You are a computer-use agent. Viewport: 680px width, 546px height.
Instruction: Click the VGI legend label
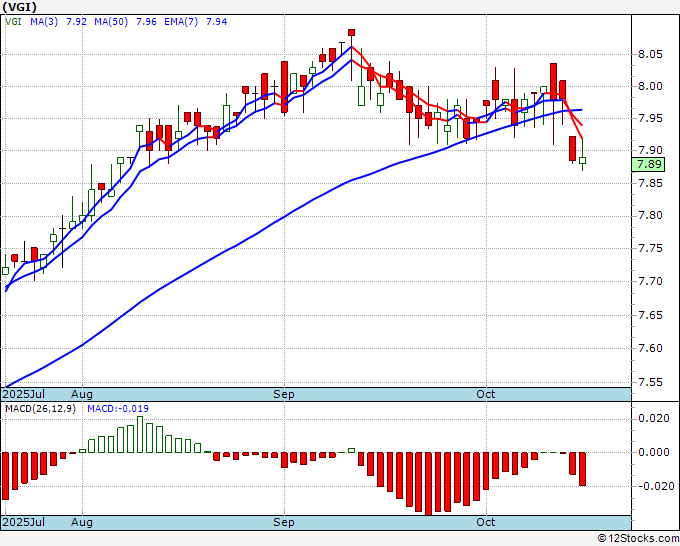point(13,22)
